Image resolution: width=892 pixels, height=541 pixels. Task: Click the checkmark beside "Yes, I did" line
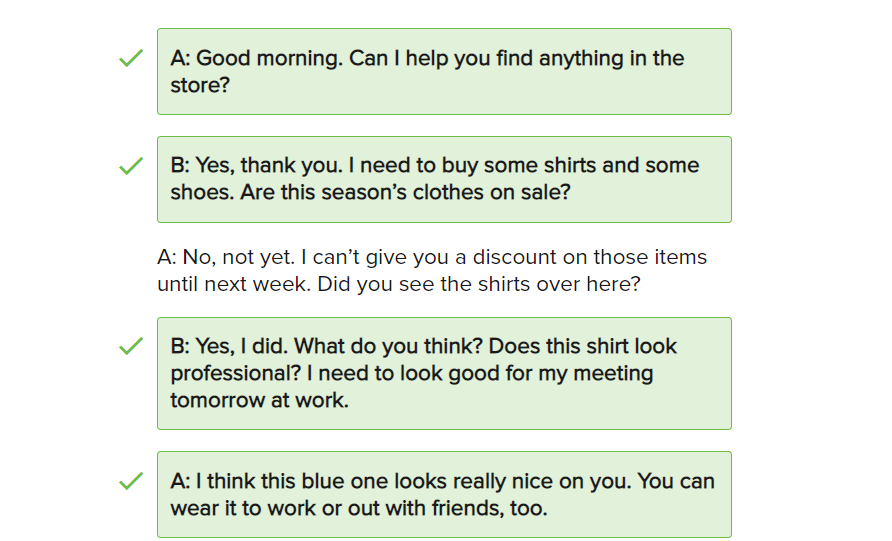click(x=131, y=347)
